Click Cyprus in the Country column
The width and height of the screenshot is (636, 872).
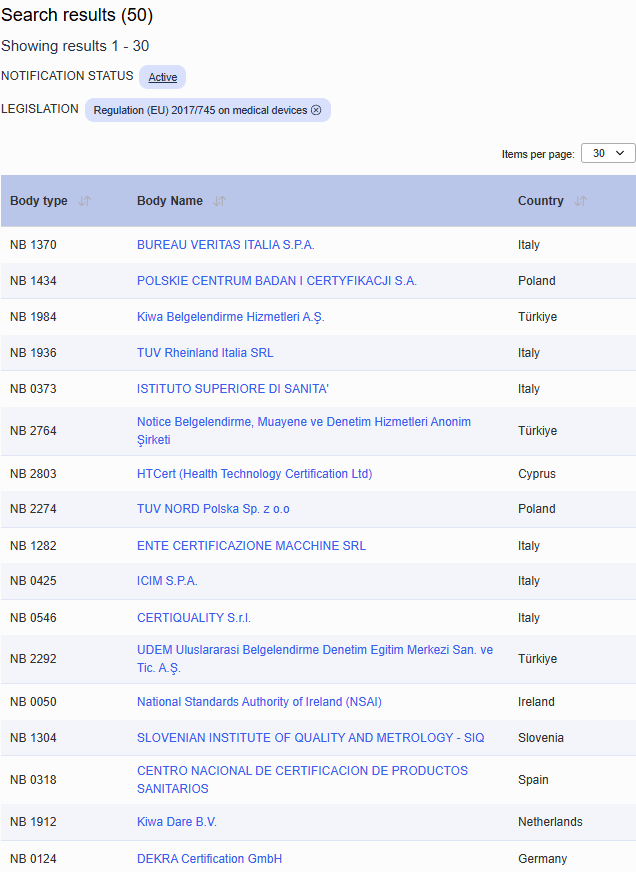pos(537,474)
